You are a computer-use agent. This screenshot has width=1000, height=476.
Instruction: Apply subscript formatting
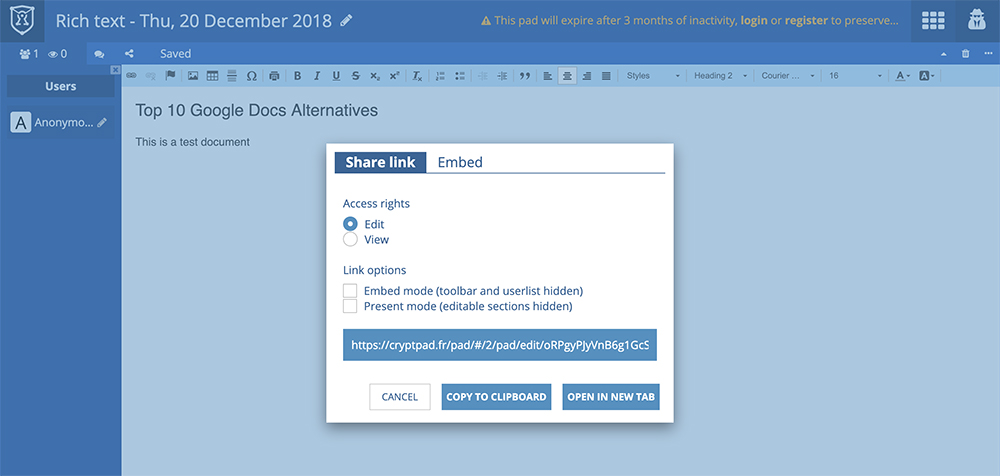pos(375,75)
